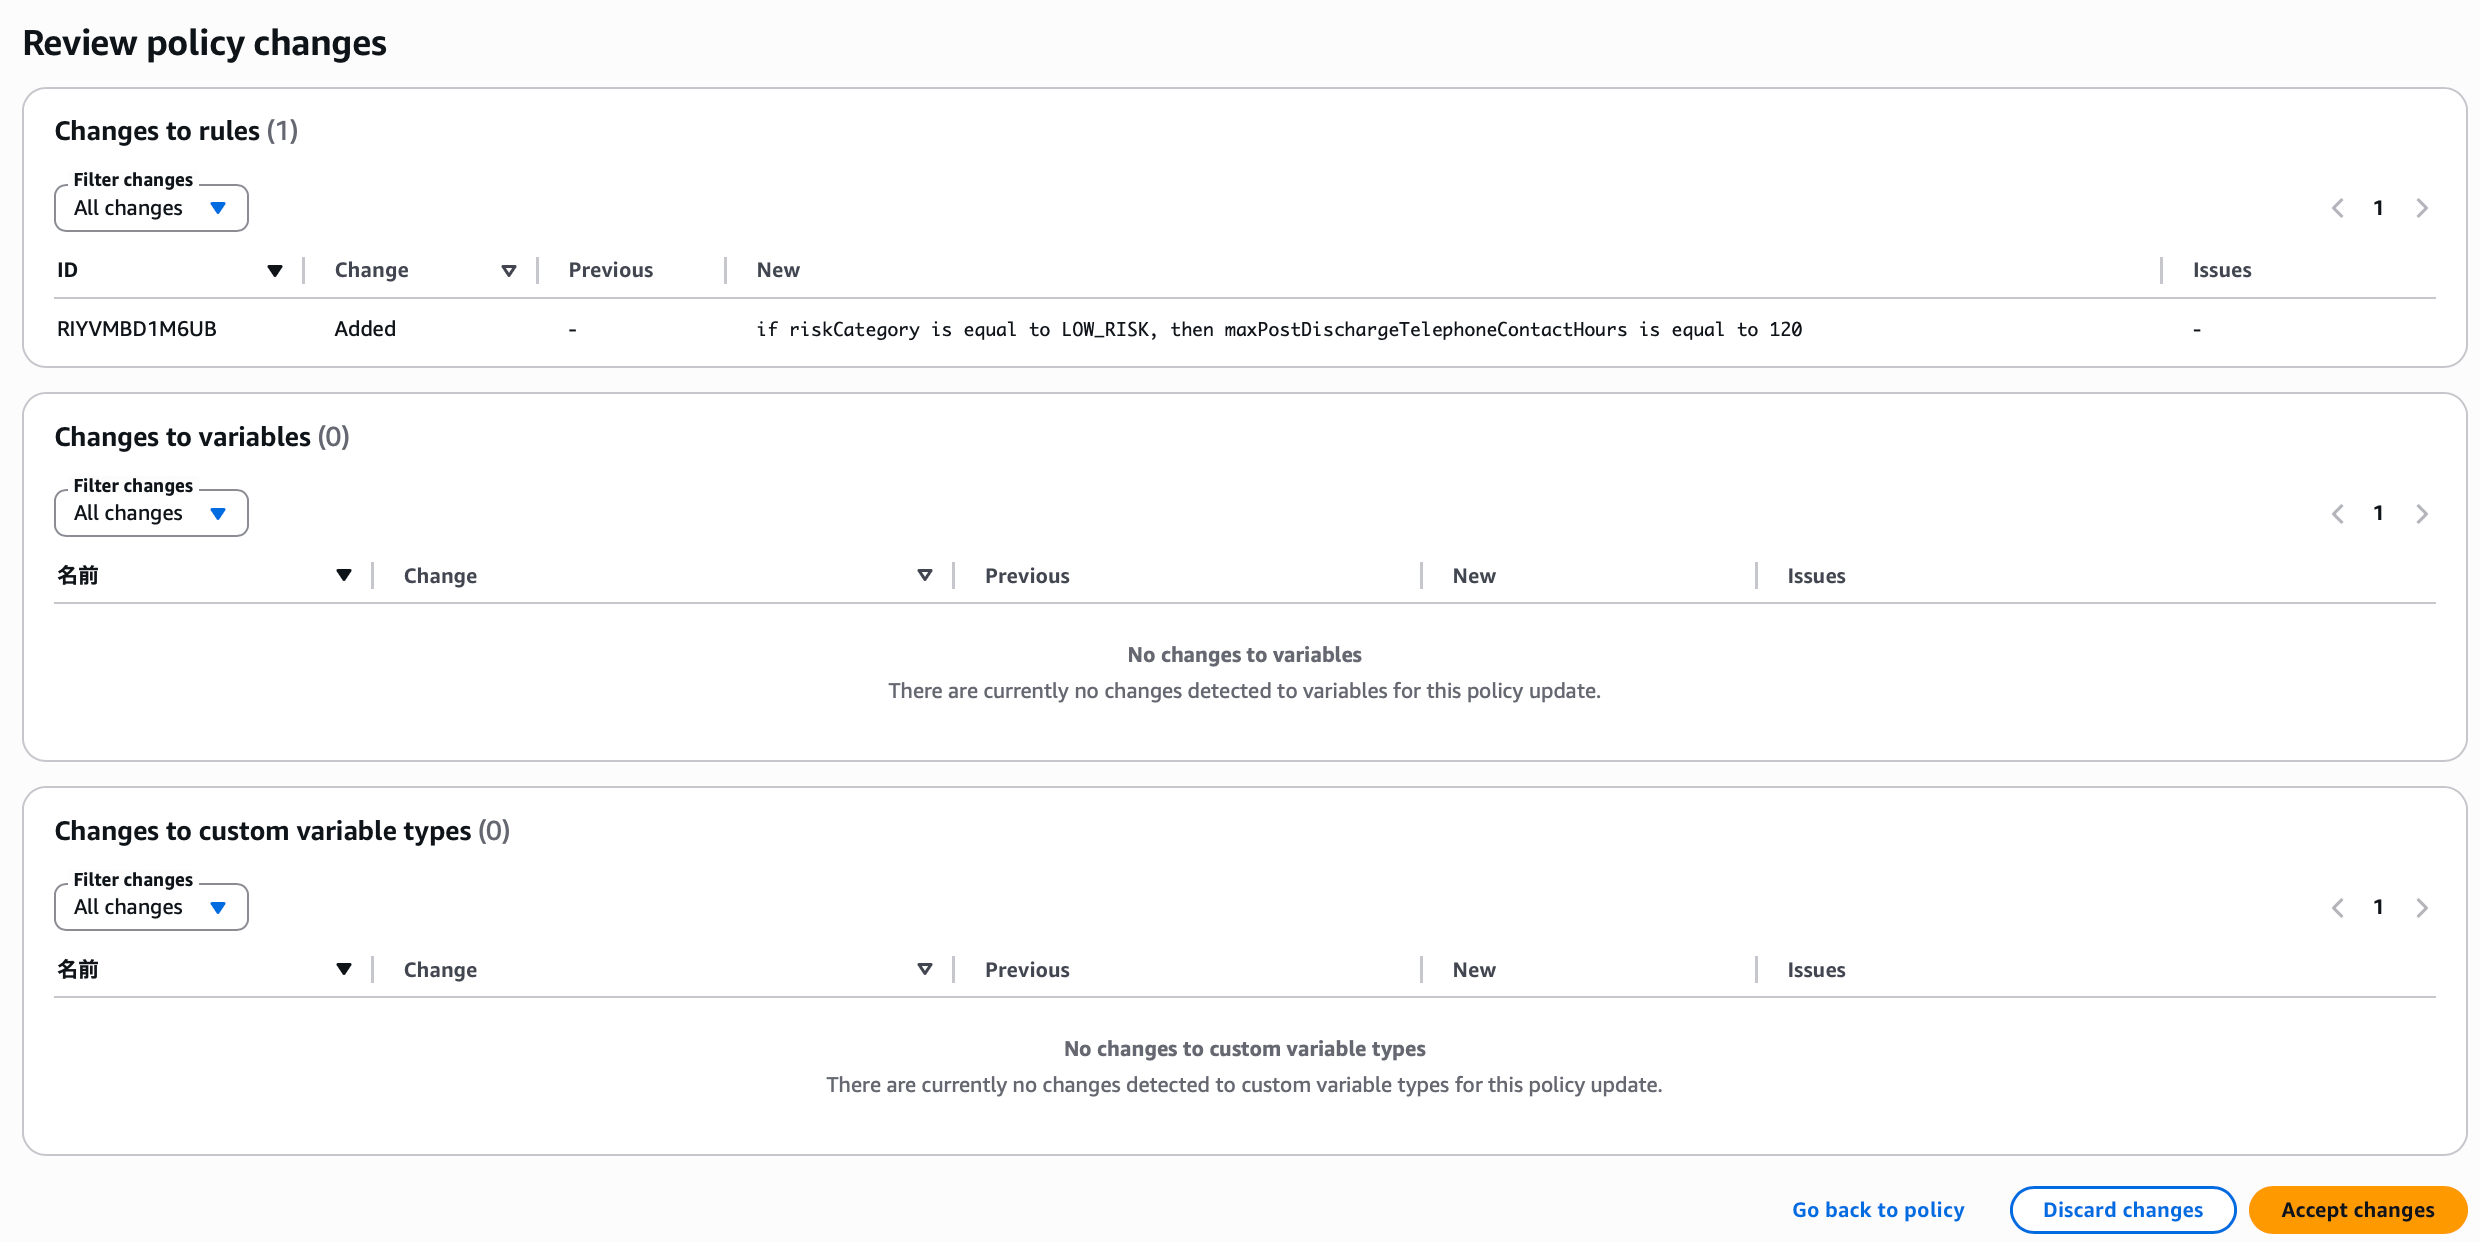Sort custom variable types by Change arrow
This screenshot has height=1242, width=2480.
925,969
